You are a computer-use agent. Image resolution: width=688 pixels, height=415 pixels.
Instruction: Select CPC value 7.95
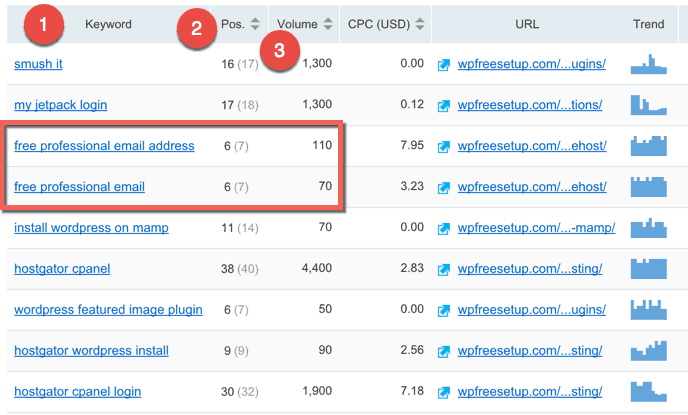coord(412,145)
